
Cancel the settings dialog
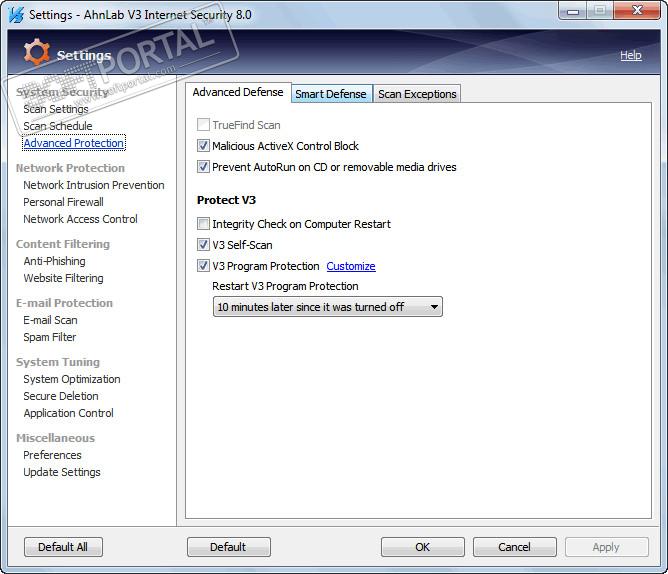(515, 547)
